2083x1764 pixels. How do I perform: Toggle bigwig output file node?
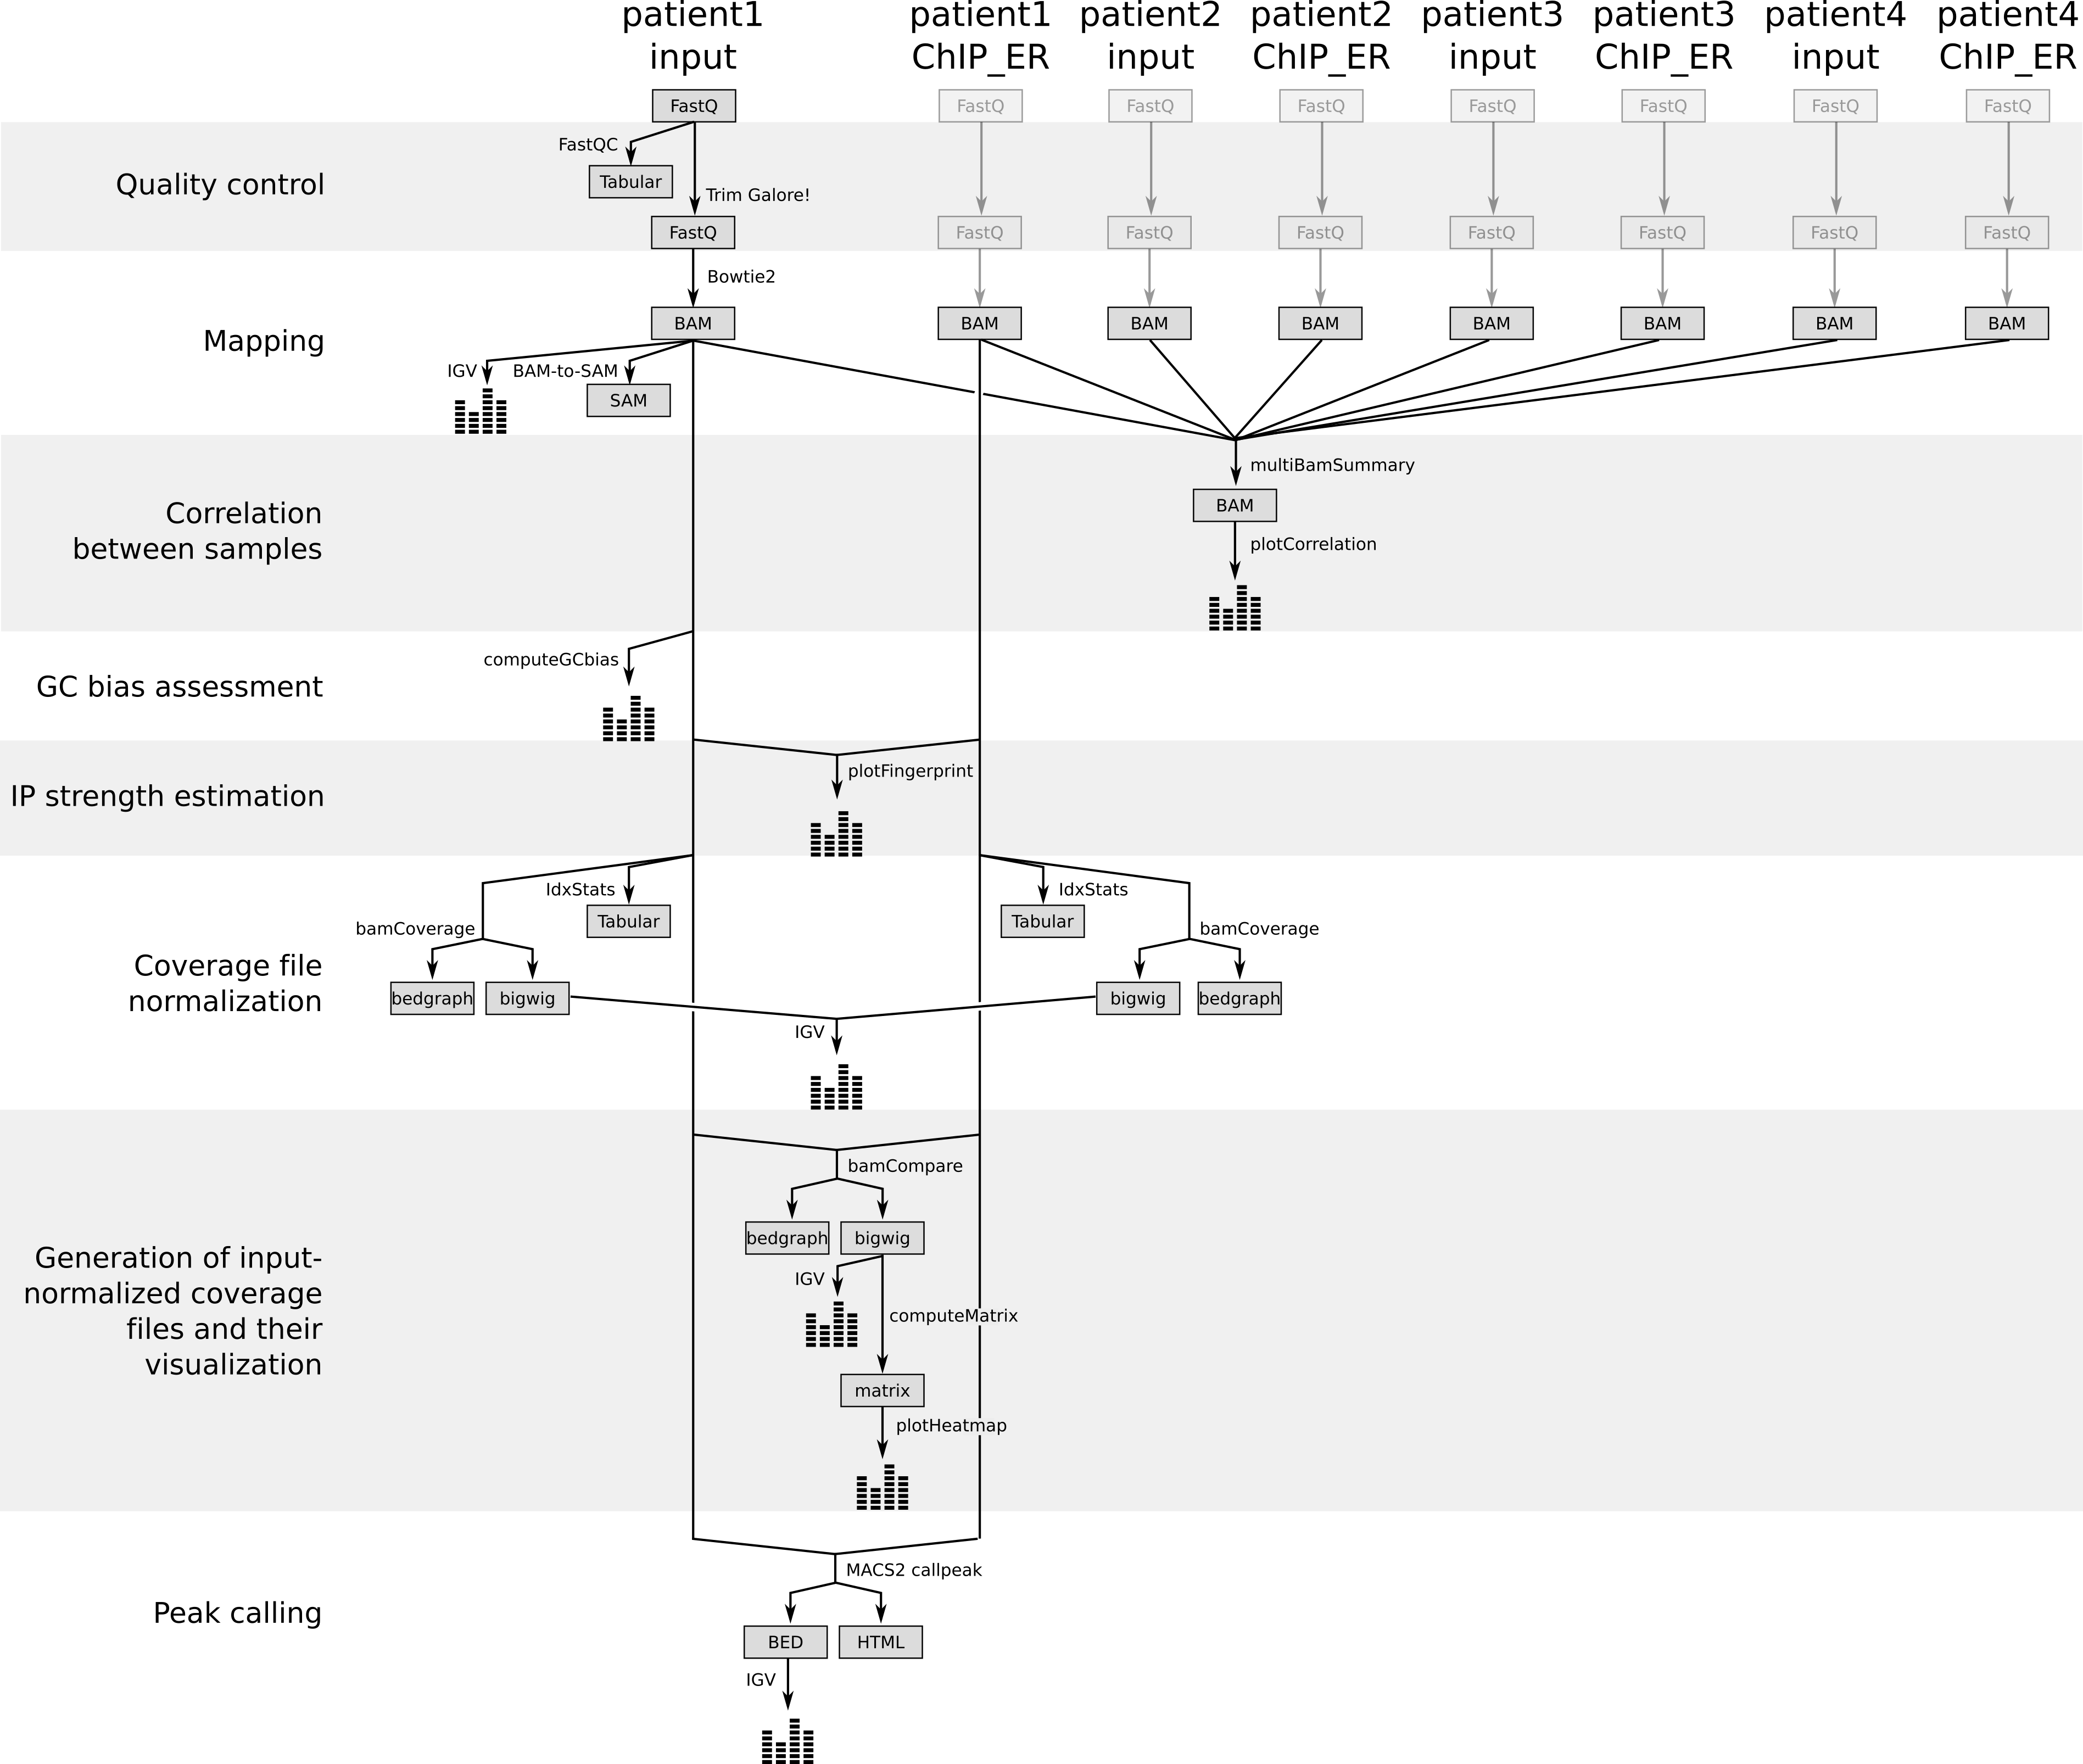pos(887,1237)
